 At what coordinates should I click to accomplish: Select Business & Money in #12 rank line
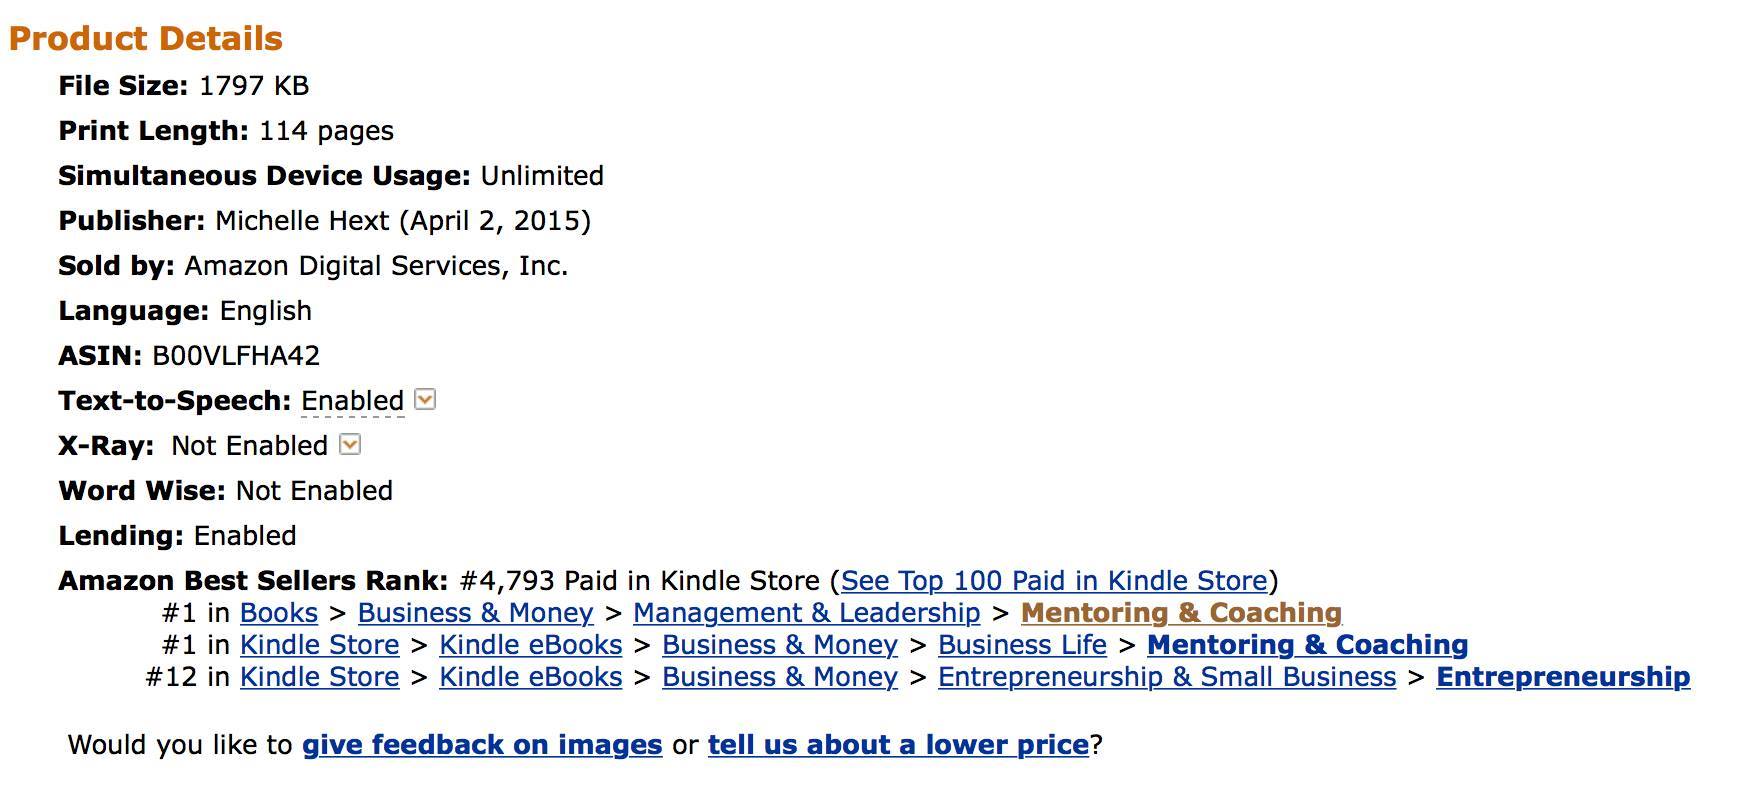(x=779, y=677)
